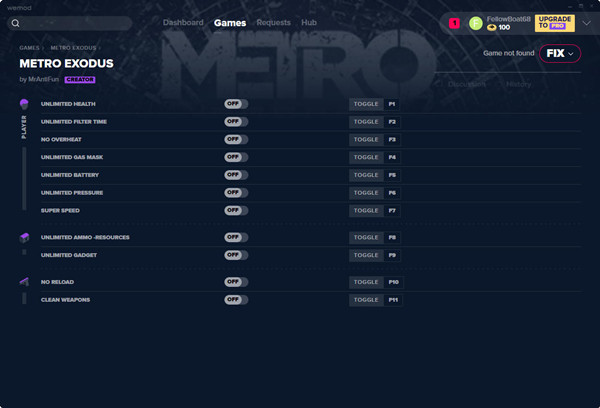The height and width of the screenshot is (408, 600).
Task: Open the account menu chevron
Action: pyautogui.click(x=586, y=23)
